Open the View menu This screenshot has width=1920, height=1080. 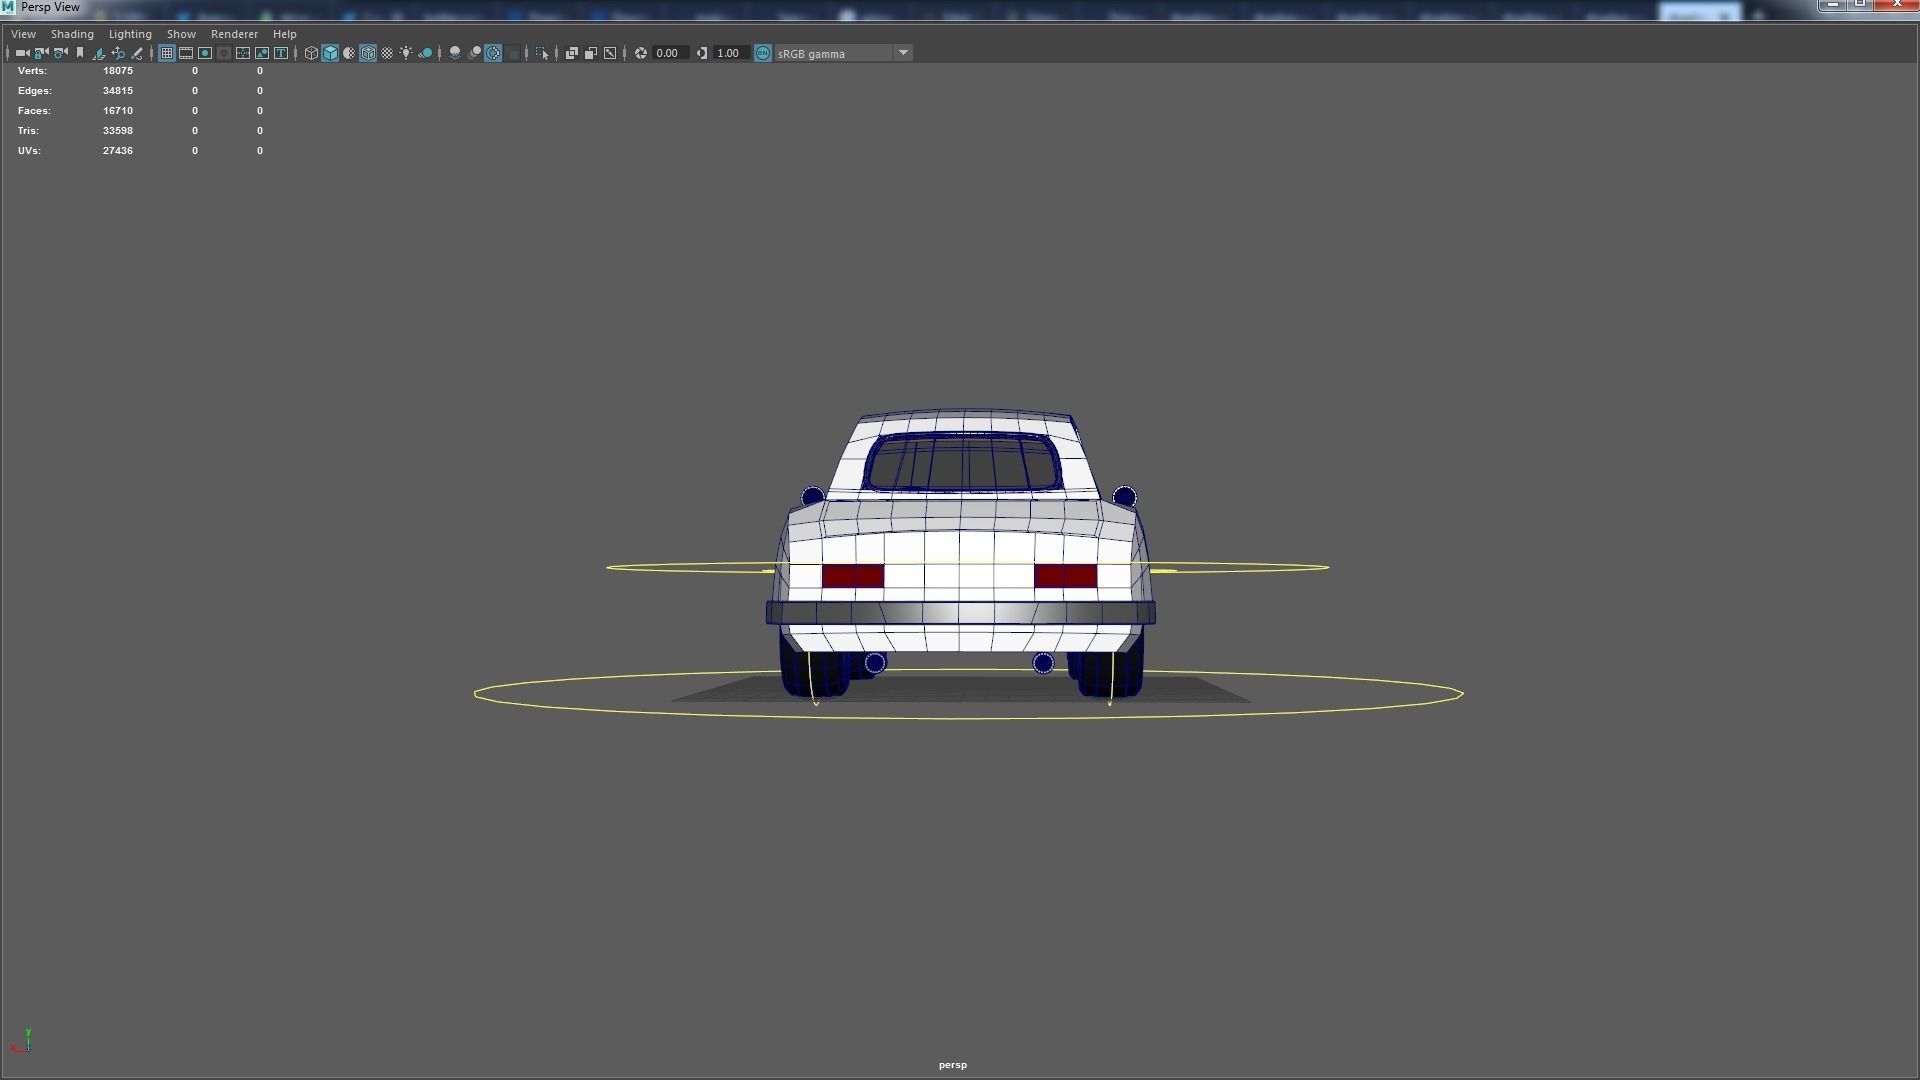click(23, 34)
